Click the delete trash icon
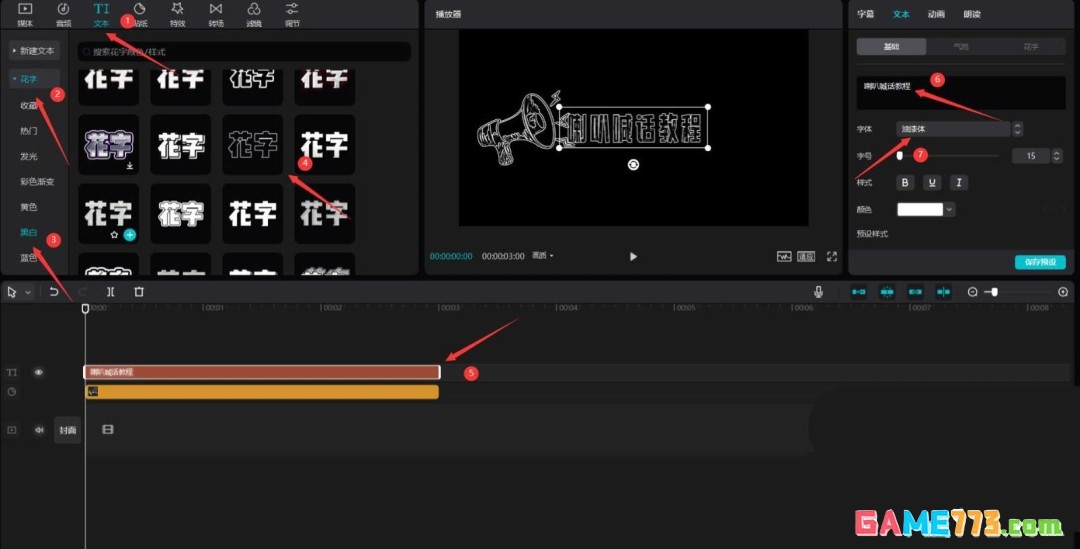 coord(138,292)
